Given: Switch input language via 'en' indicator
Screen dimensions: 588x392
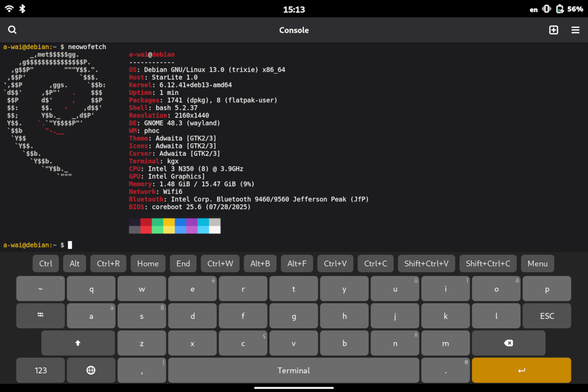Looking at the screenshot, I should [533, 10].
